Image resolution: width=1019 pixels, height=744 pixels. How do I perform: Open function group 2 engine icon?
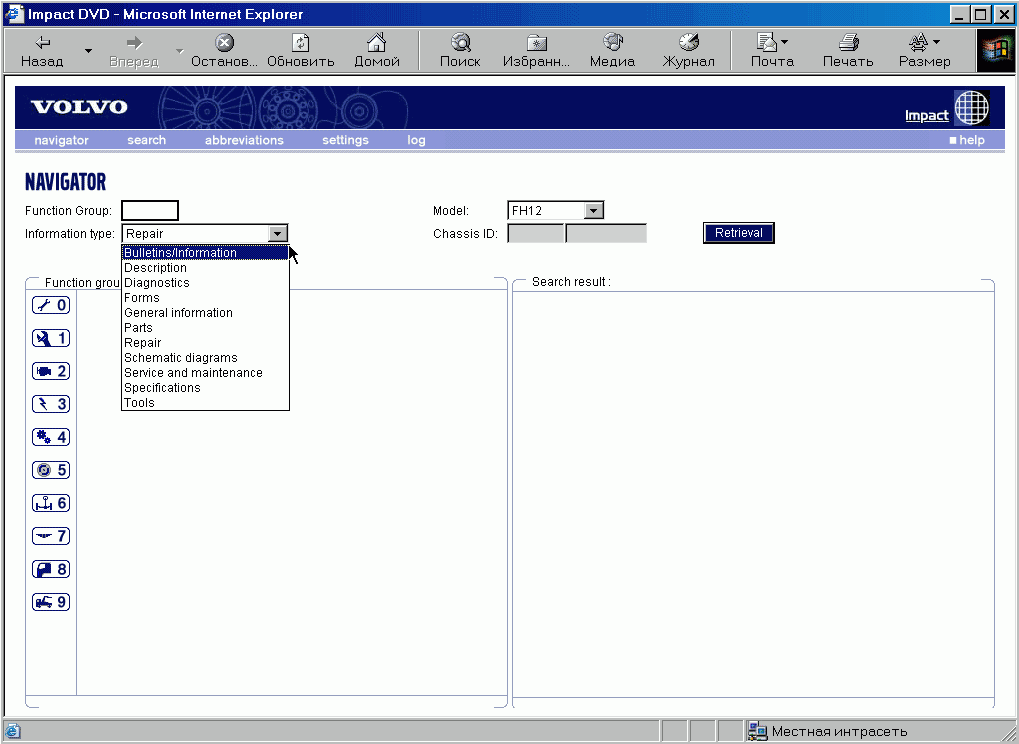pyautogui.click(x=51, y=371)
